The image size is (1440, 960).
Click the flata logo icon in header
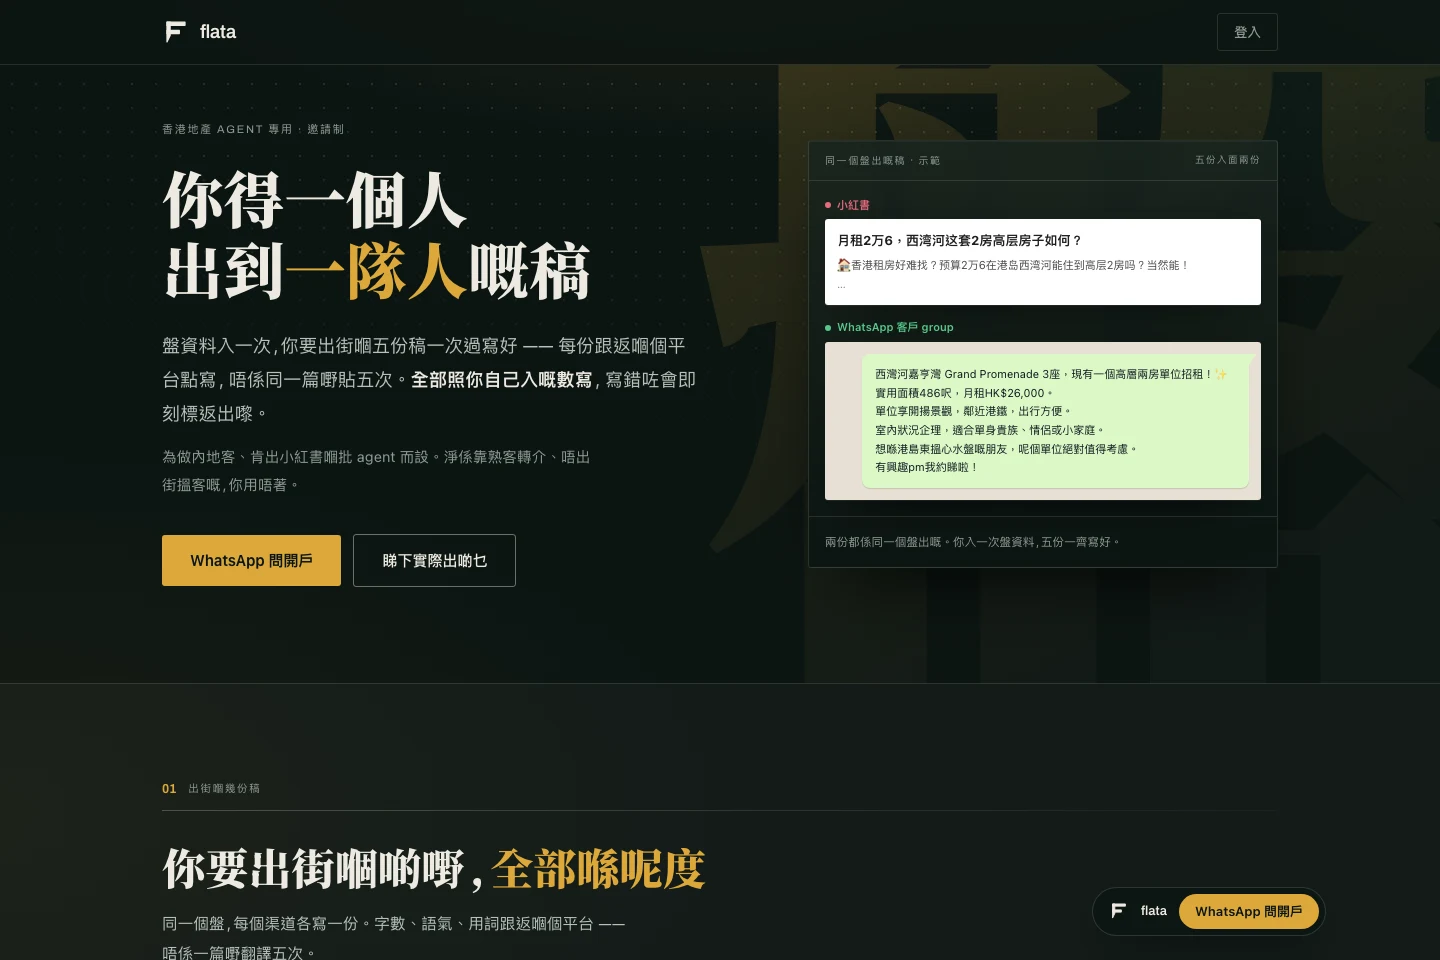click(x=175, y=32)
